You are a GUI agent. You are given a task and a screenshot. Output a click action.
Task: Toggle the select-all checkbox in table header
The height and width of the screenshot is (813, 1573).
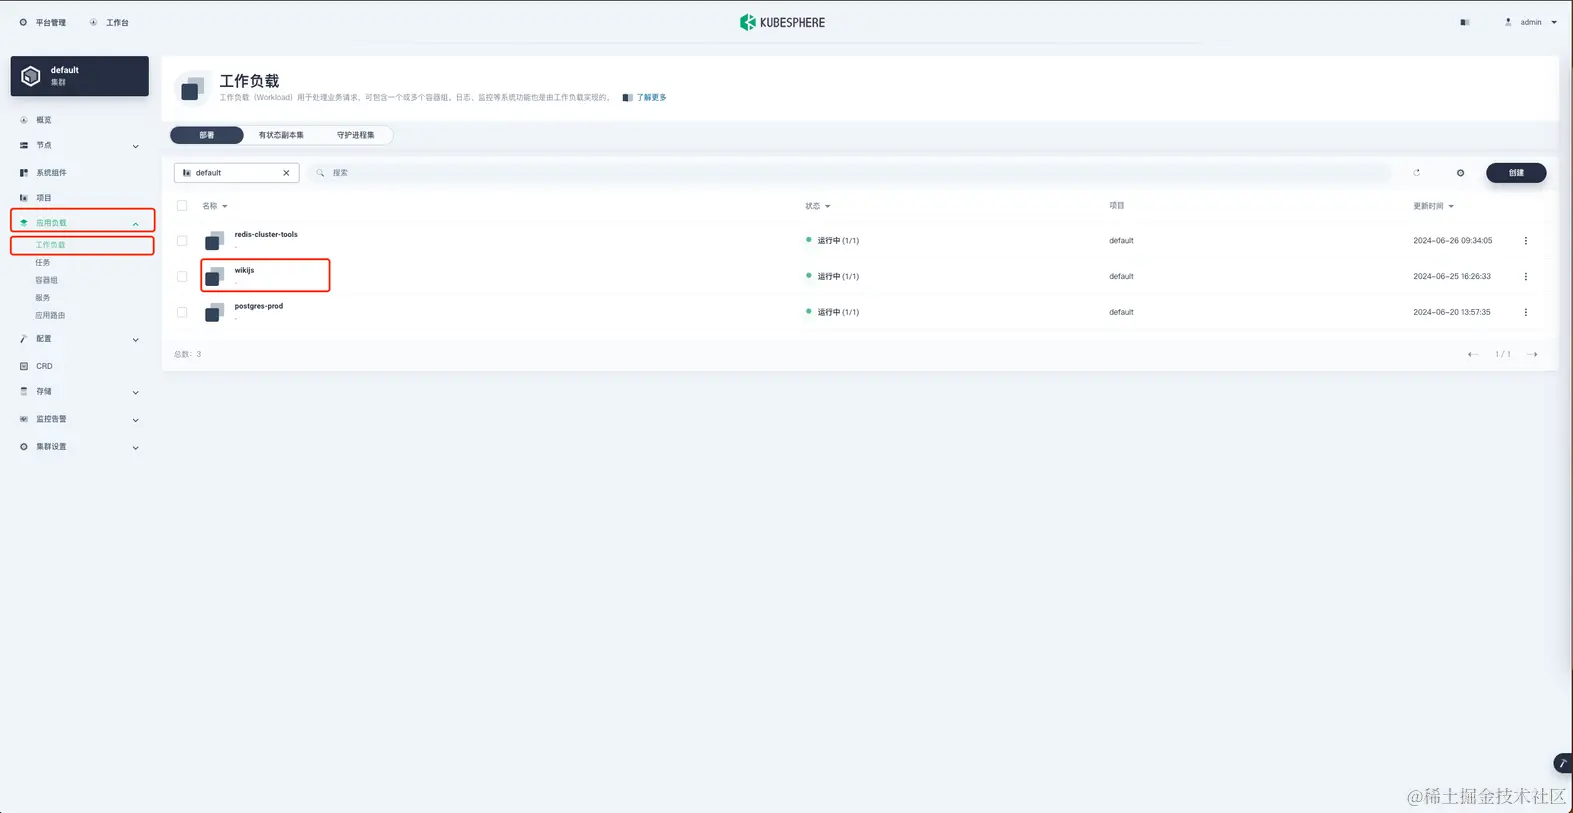(182, 206)
